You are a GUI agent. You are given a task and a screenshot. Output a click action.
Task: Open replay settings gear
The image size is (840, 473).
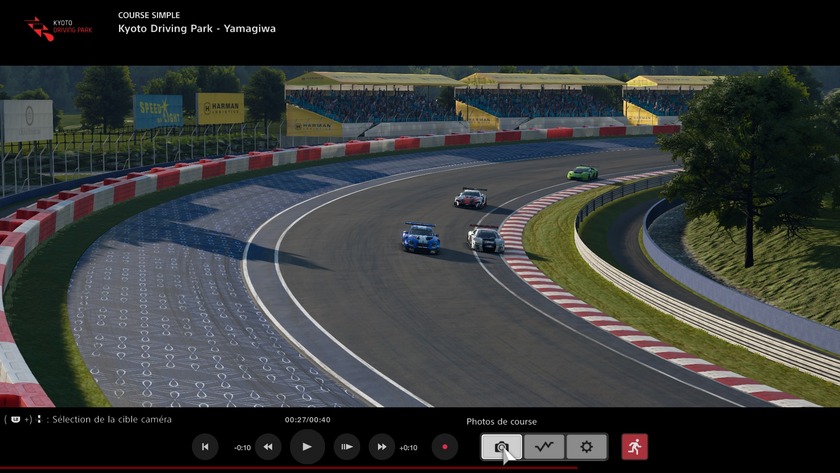(586, 447)
